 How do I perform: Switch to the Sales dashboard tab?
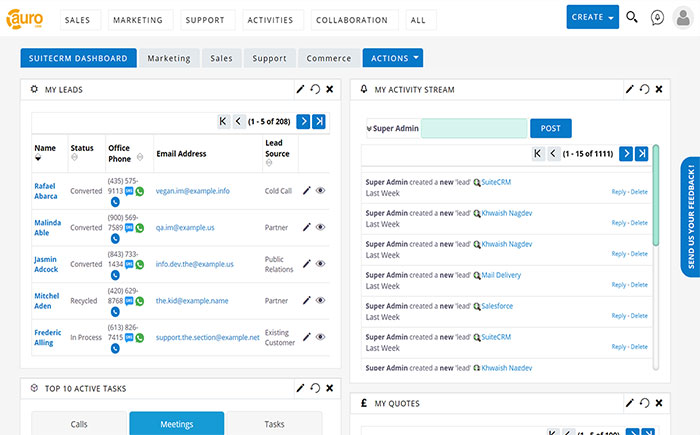coord(221,58)
